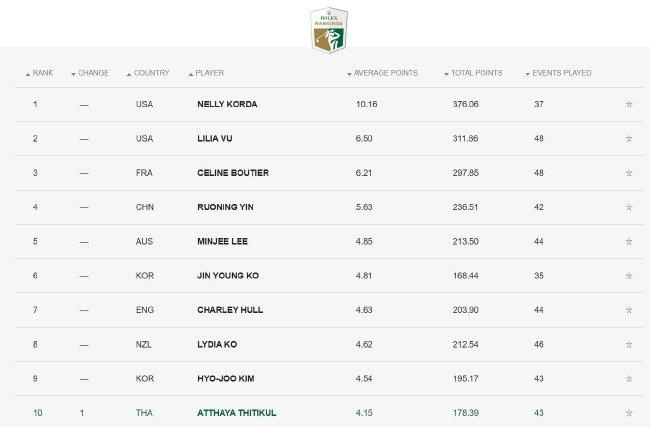Sort table by Rank column
This screenshot has height=427, width=650.
pyautogui.click(x=39, y=73)
